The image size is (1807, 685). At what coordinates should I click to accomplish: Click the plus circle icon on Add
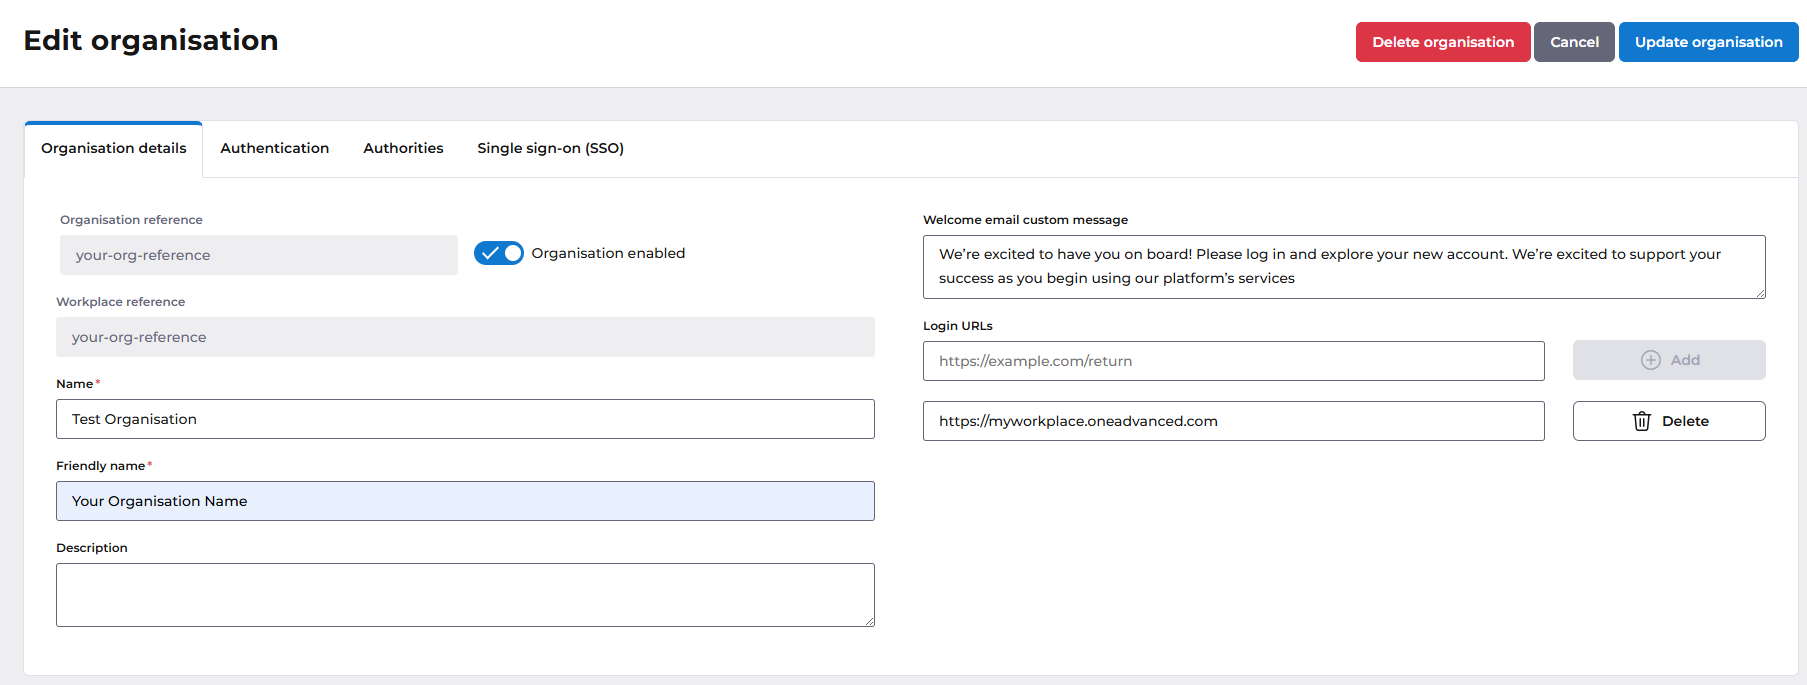(x=1650, y=360)
